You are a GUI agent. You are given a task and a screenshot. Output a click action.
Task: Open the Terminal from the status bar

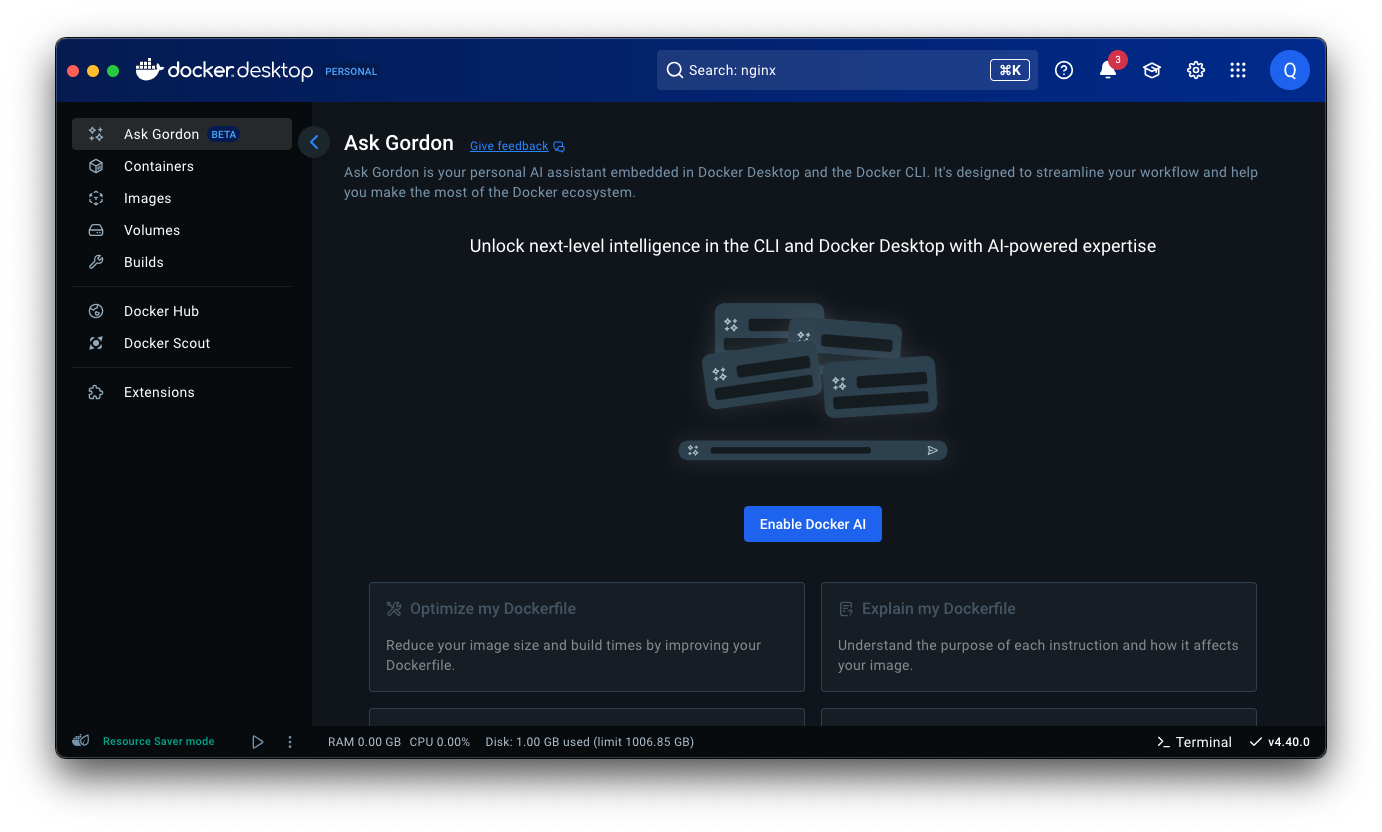click(1194, 742)
